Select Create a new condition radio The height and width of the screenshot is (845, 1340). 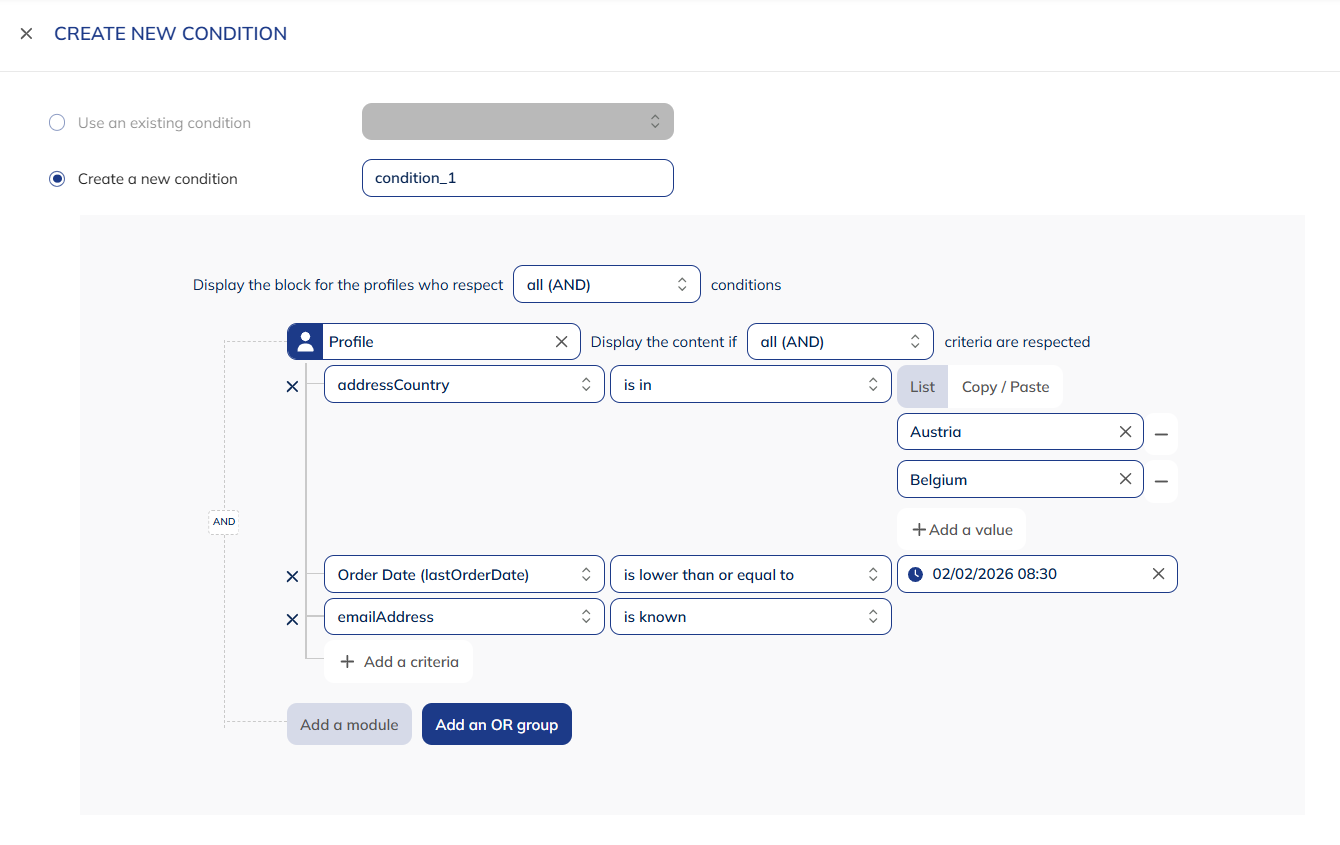(x=58, y=179)
